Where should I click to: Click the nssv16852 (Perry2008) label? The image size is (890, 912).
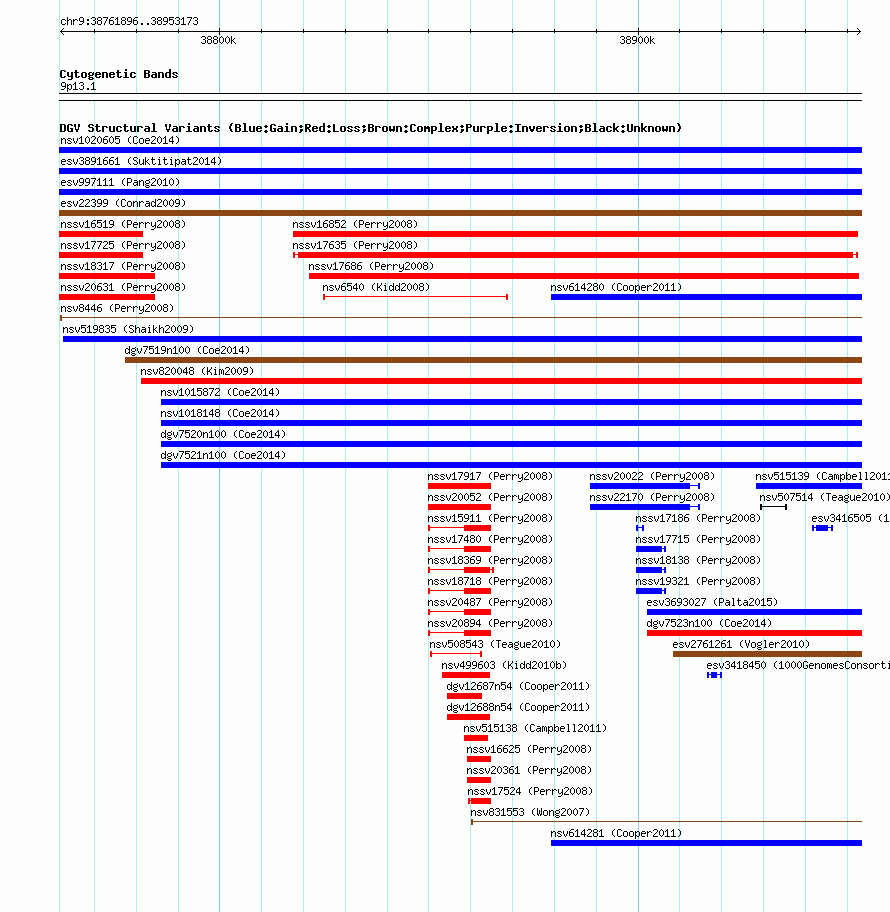pos(355,224)
